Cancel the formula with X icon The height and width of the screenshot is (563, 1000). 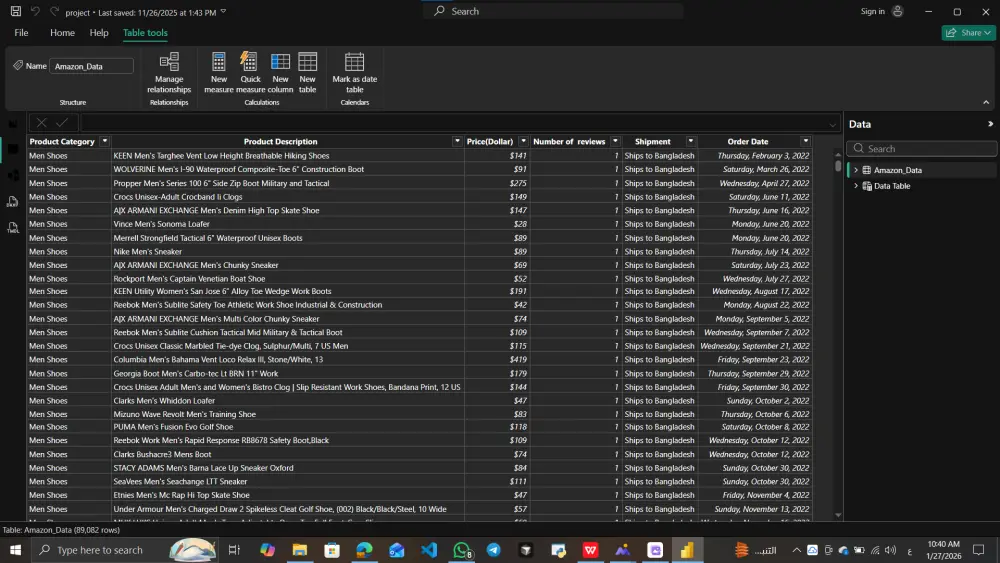41,122
